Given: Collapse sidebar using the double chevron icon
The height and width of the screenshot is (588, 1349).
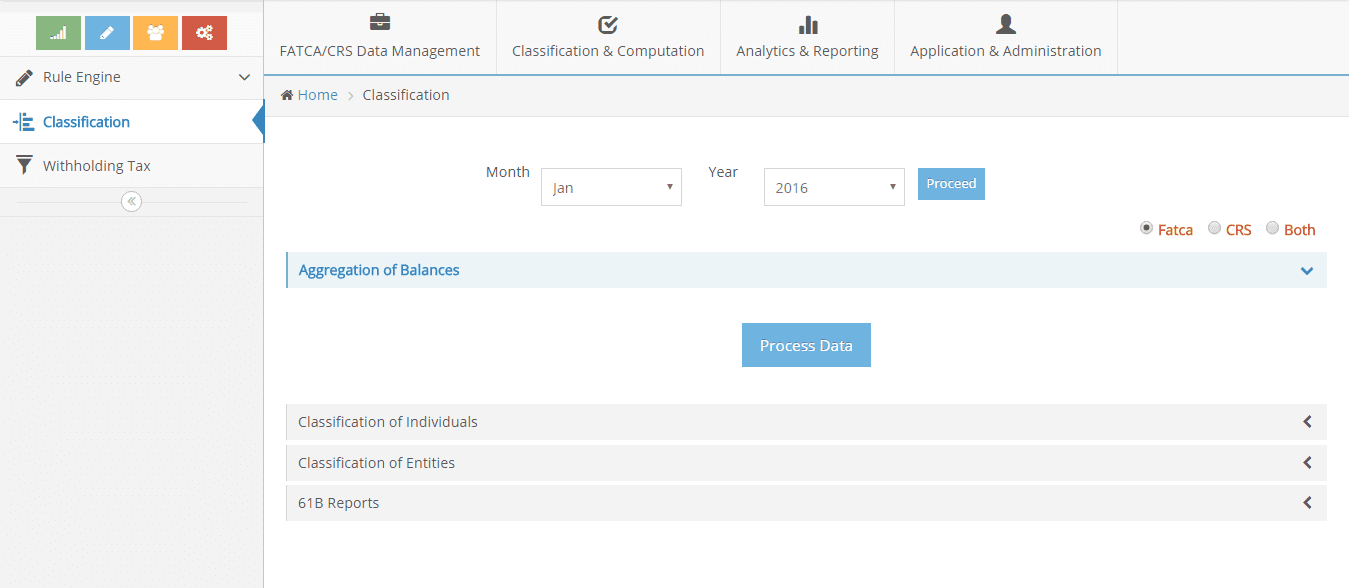Looking at the screenshot, I should (x=131, y=202).
